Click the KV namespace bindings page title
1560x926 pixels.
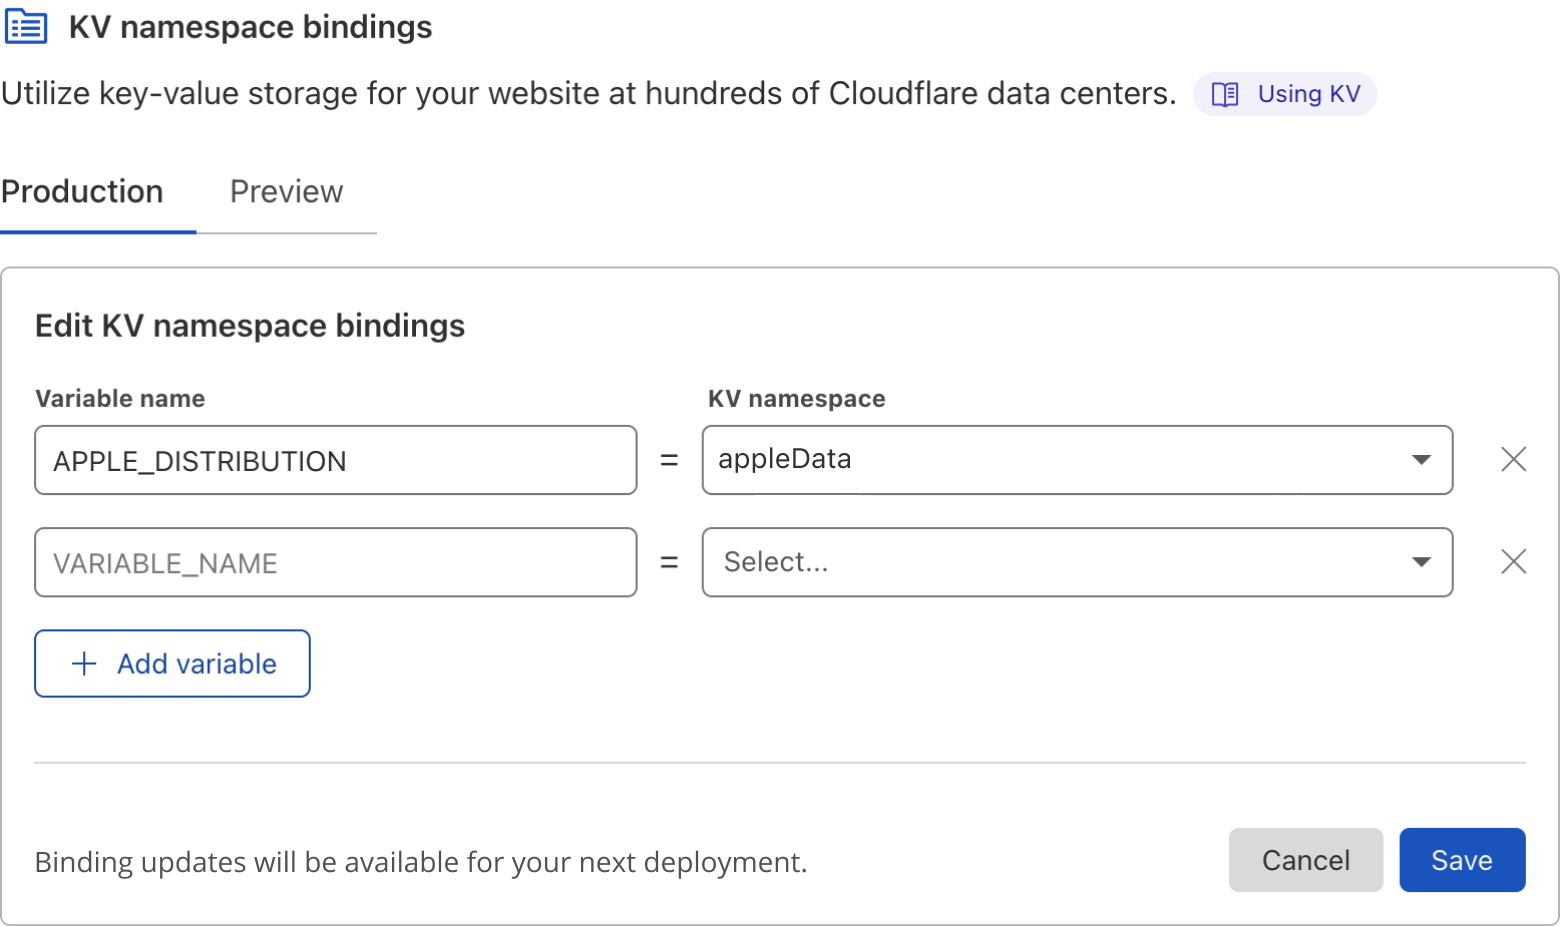pos(250,27)
